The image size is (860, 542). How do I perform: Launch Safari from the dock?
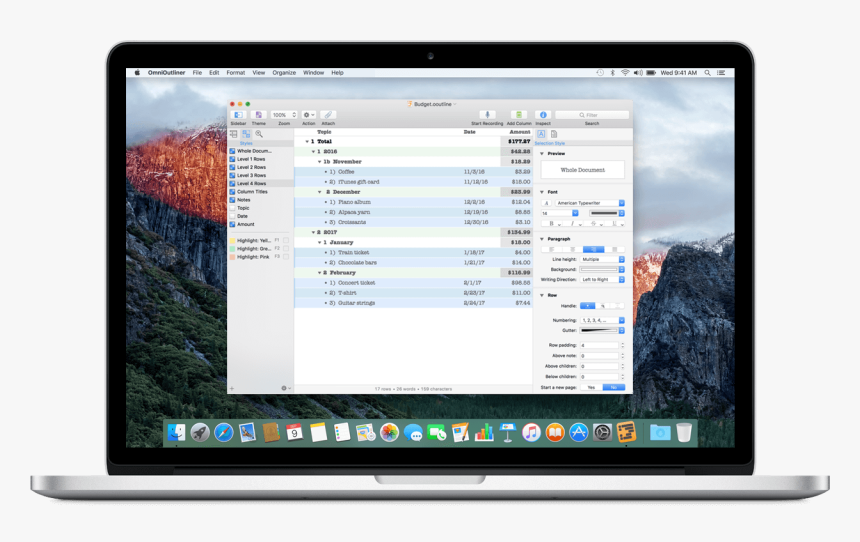click(223, 432)
